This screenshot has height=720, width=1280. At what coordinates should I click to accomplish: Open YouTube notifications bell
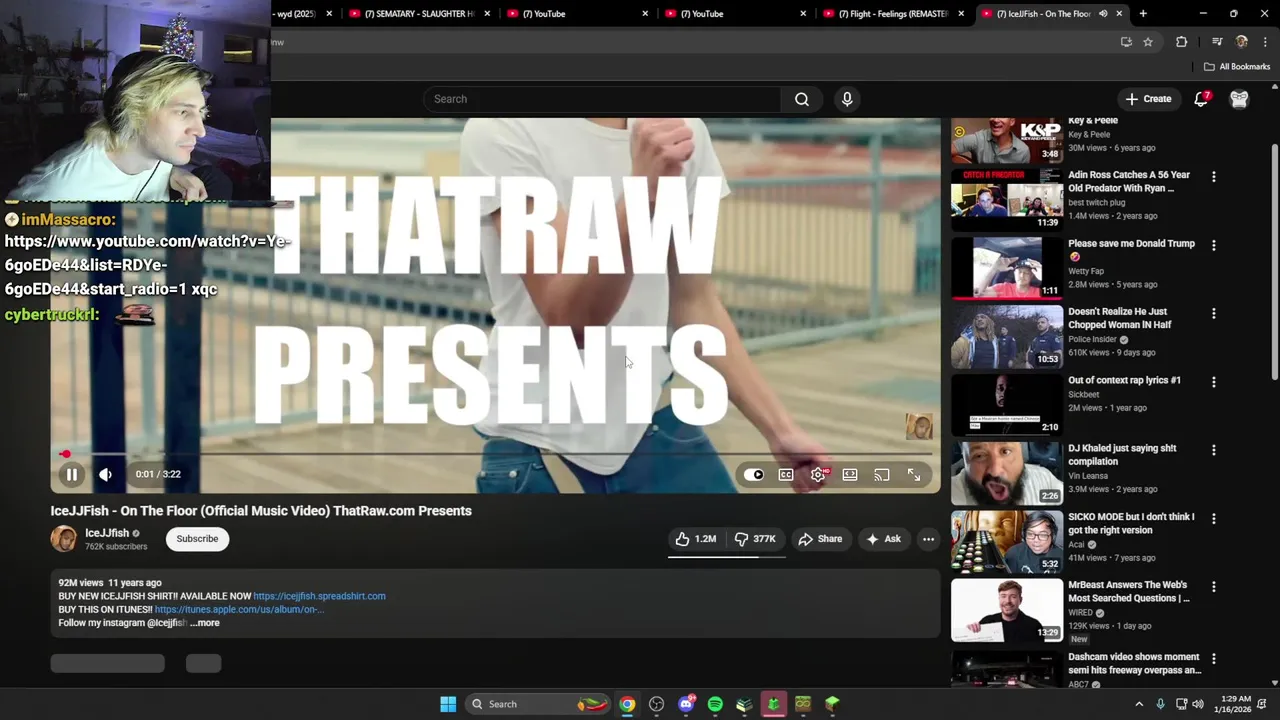pos(1201,99)
